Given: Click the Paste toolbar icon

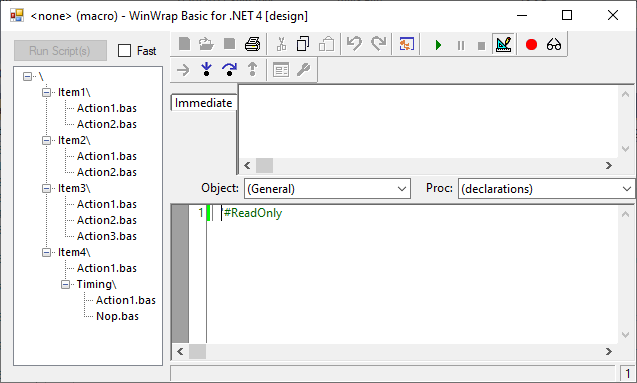Looking at the screenshot, I should click(x=326, y=44).
